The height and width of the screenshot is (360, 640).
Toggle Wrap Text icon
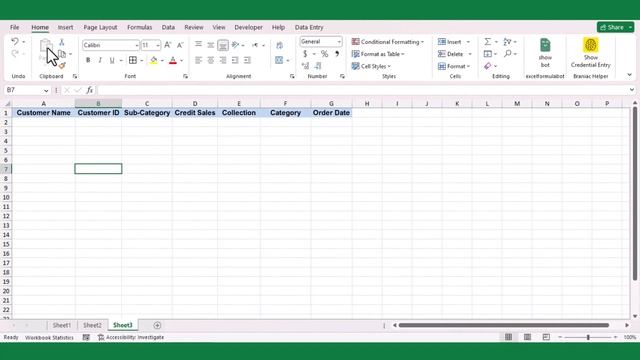click(x=280, y=45)
